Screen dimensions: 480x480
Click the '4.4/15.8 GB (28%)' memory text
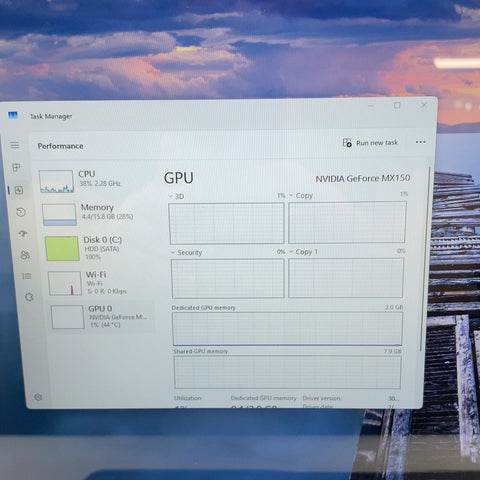[107, 216]
